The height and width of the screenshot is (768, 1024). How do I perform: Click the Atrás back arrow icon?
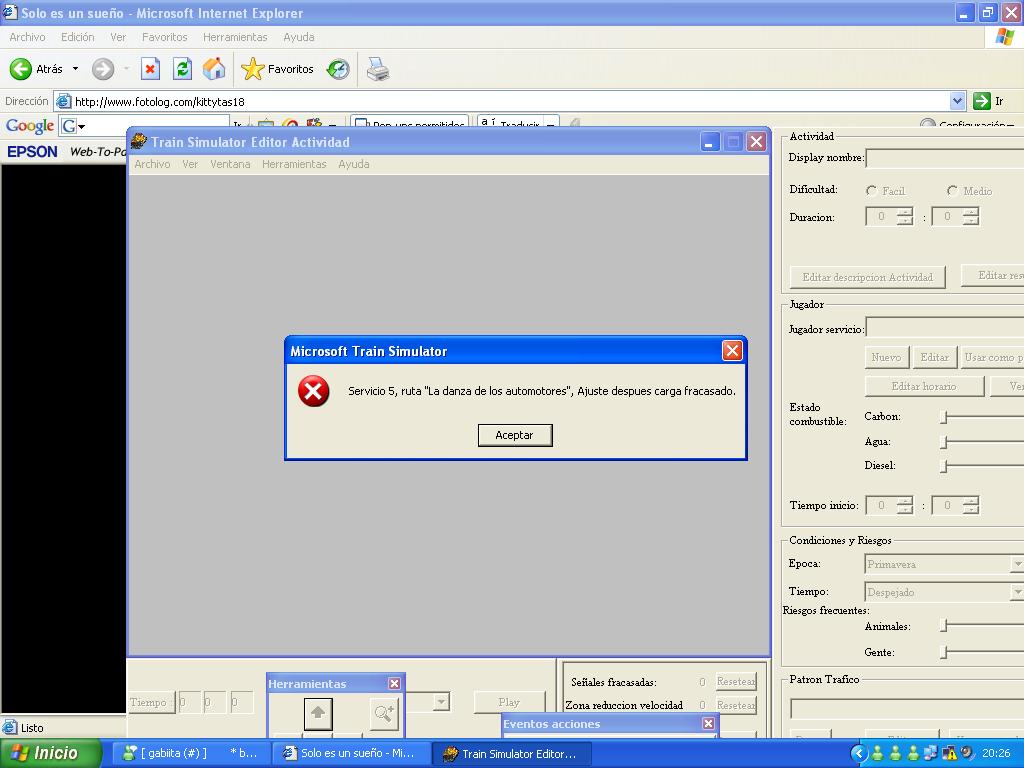(21, 69)
